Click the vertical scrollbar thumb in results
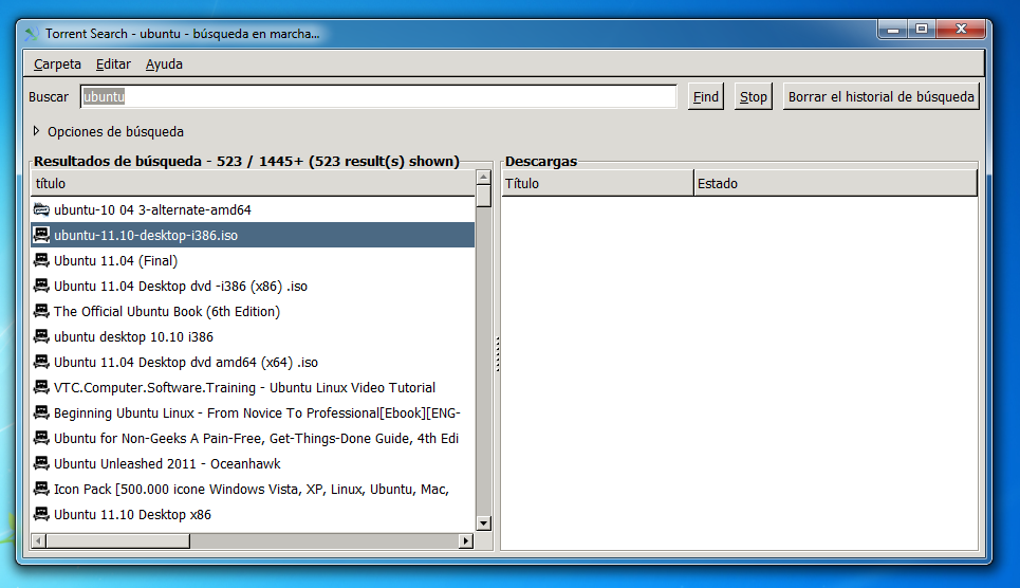The width and height of the screenshot is (1020, 588). (483, 196)
